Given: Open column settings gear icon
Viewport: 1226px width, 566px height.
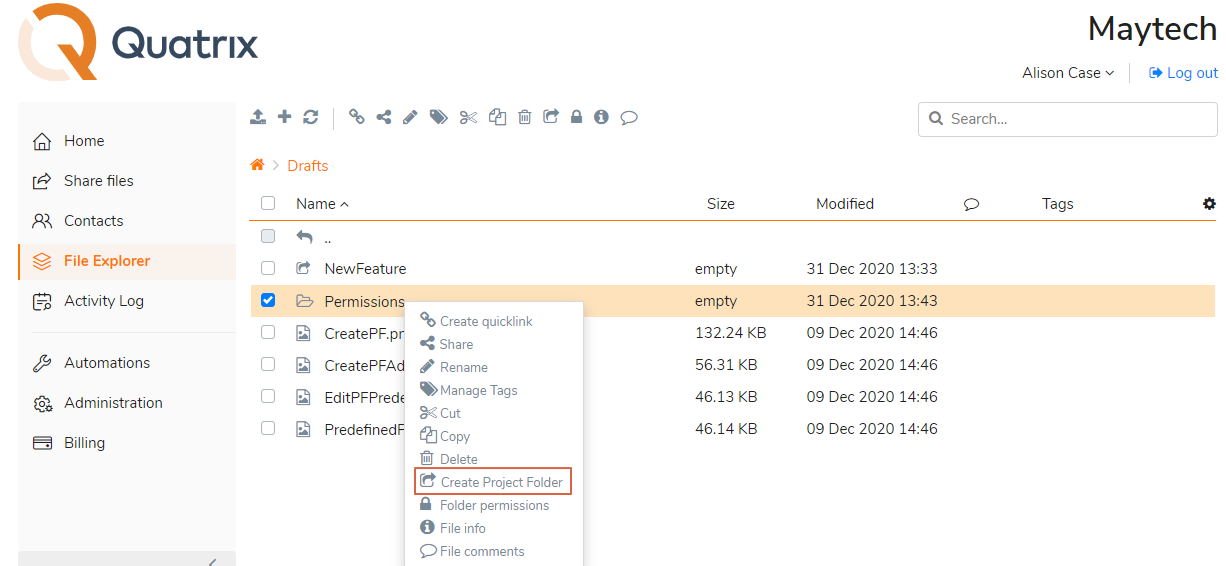Looking at the screenshot, I should pyautogui.click(x=1209, y=204).
